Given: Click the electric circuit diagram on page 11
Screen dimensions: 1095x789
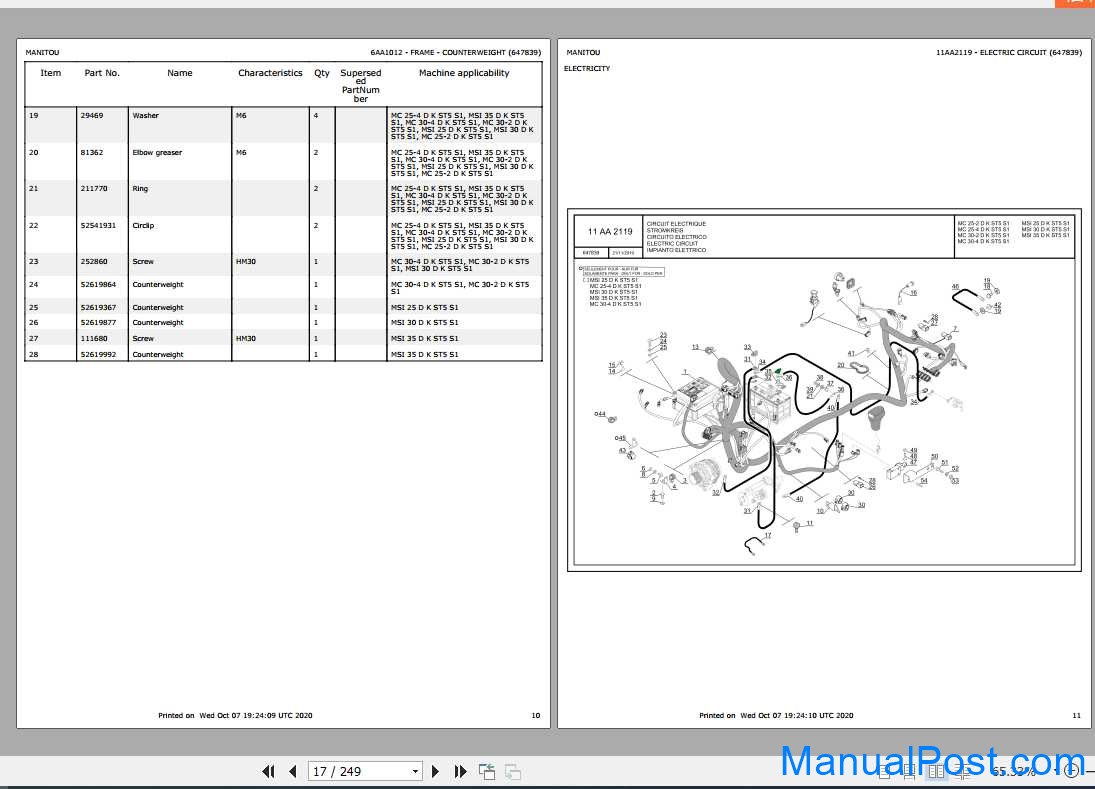Looking at the screenshot, I should tap(824, 390).
